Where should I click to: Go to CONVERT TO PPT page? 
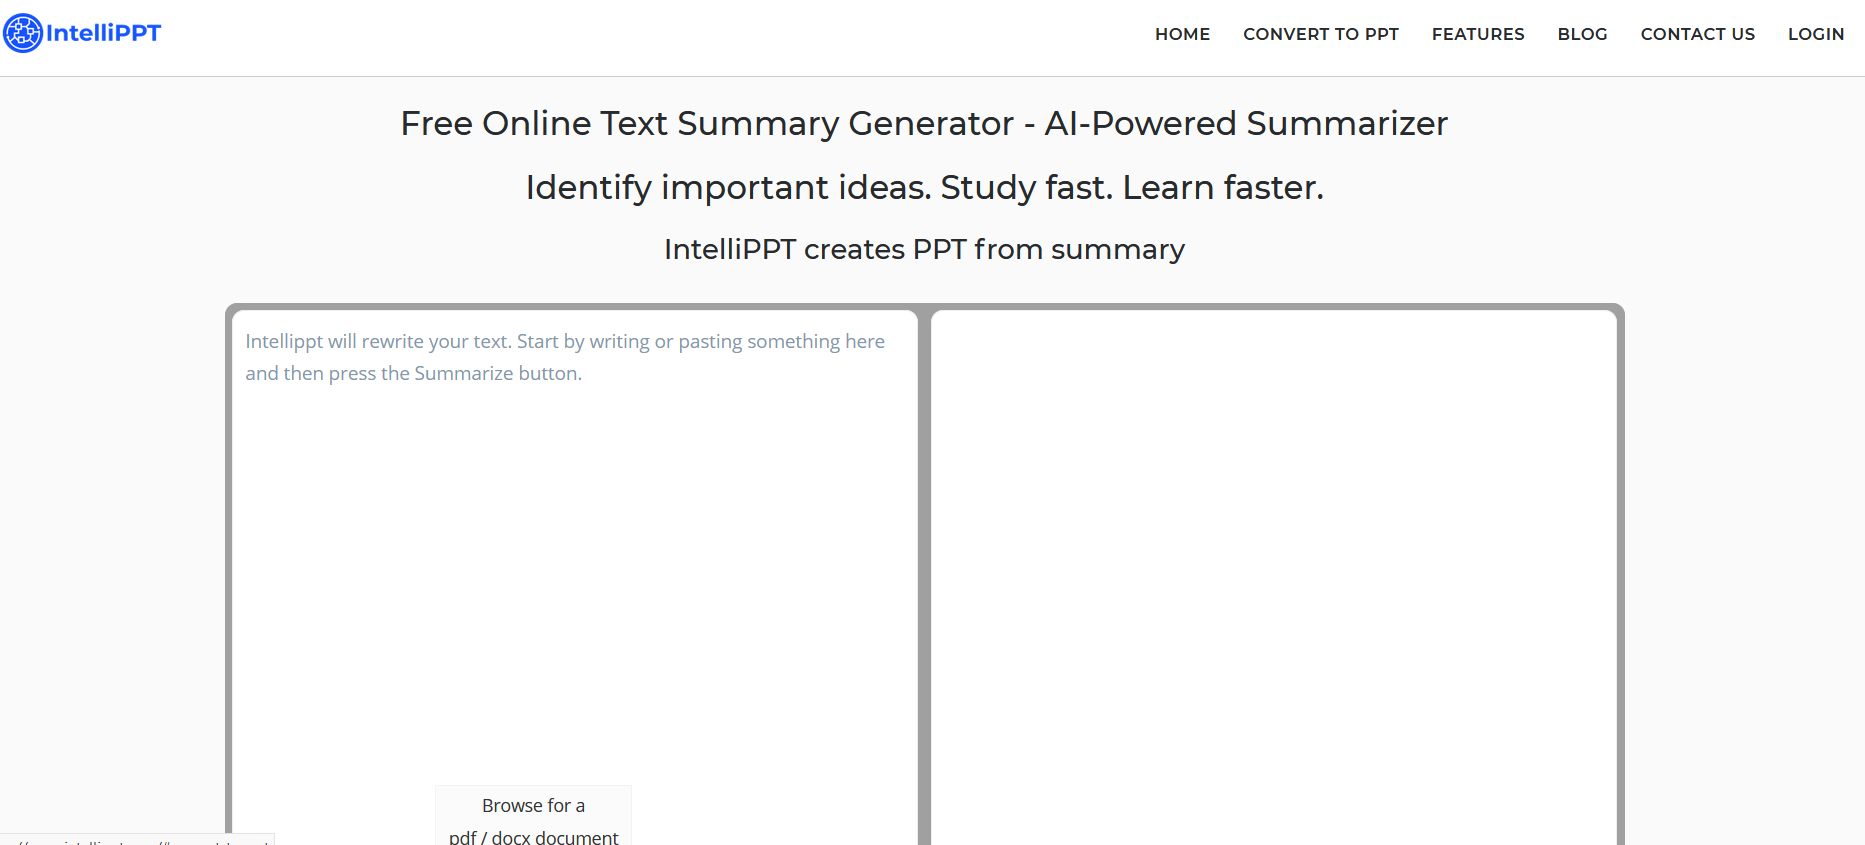click(x=1320, y=34)
